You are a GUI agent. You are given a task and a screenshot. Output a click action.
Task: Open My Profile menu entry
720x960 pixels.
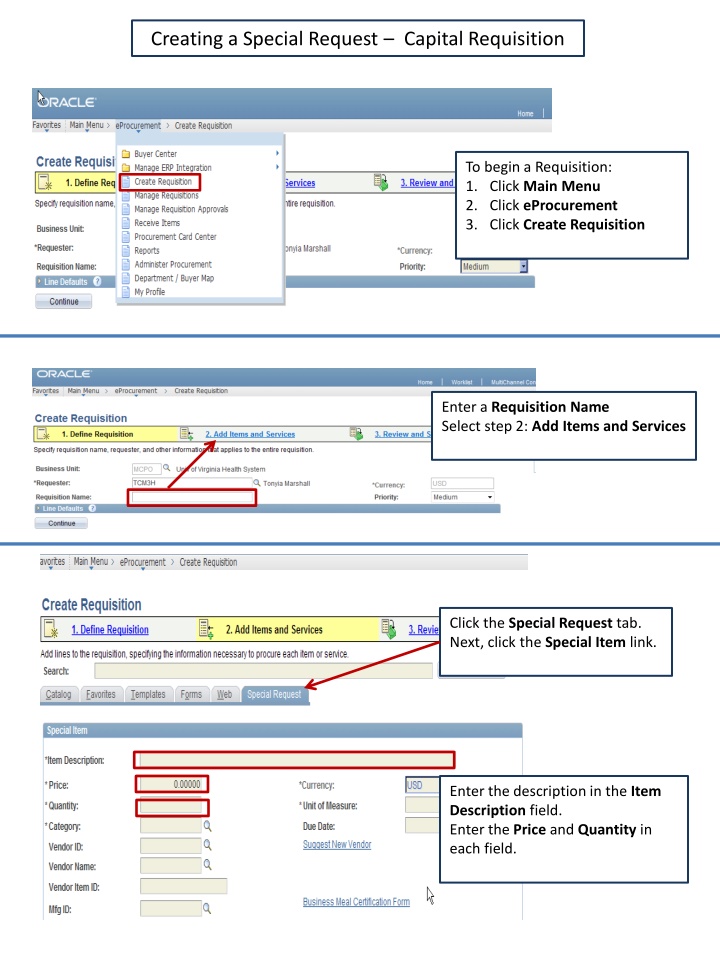[x=150, y=292]
